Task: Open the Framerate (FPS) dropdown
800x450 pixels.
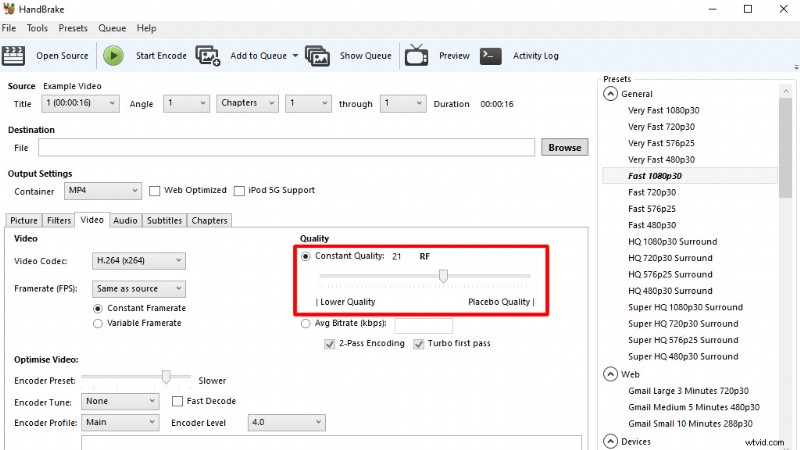Action: click(x=139, y=289)
